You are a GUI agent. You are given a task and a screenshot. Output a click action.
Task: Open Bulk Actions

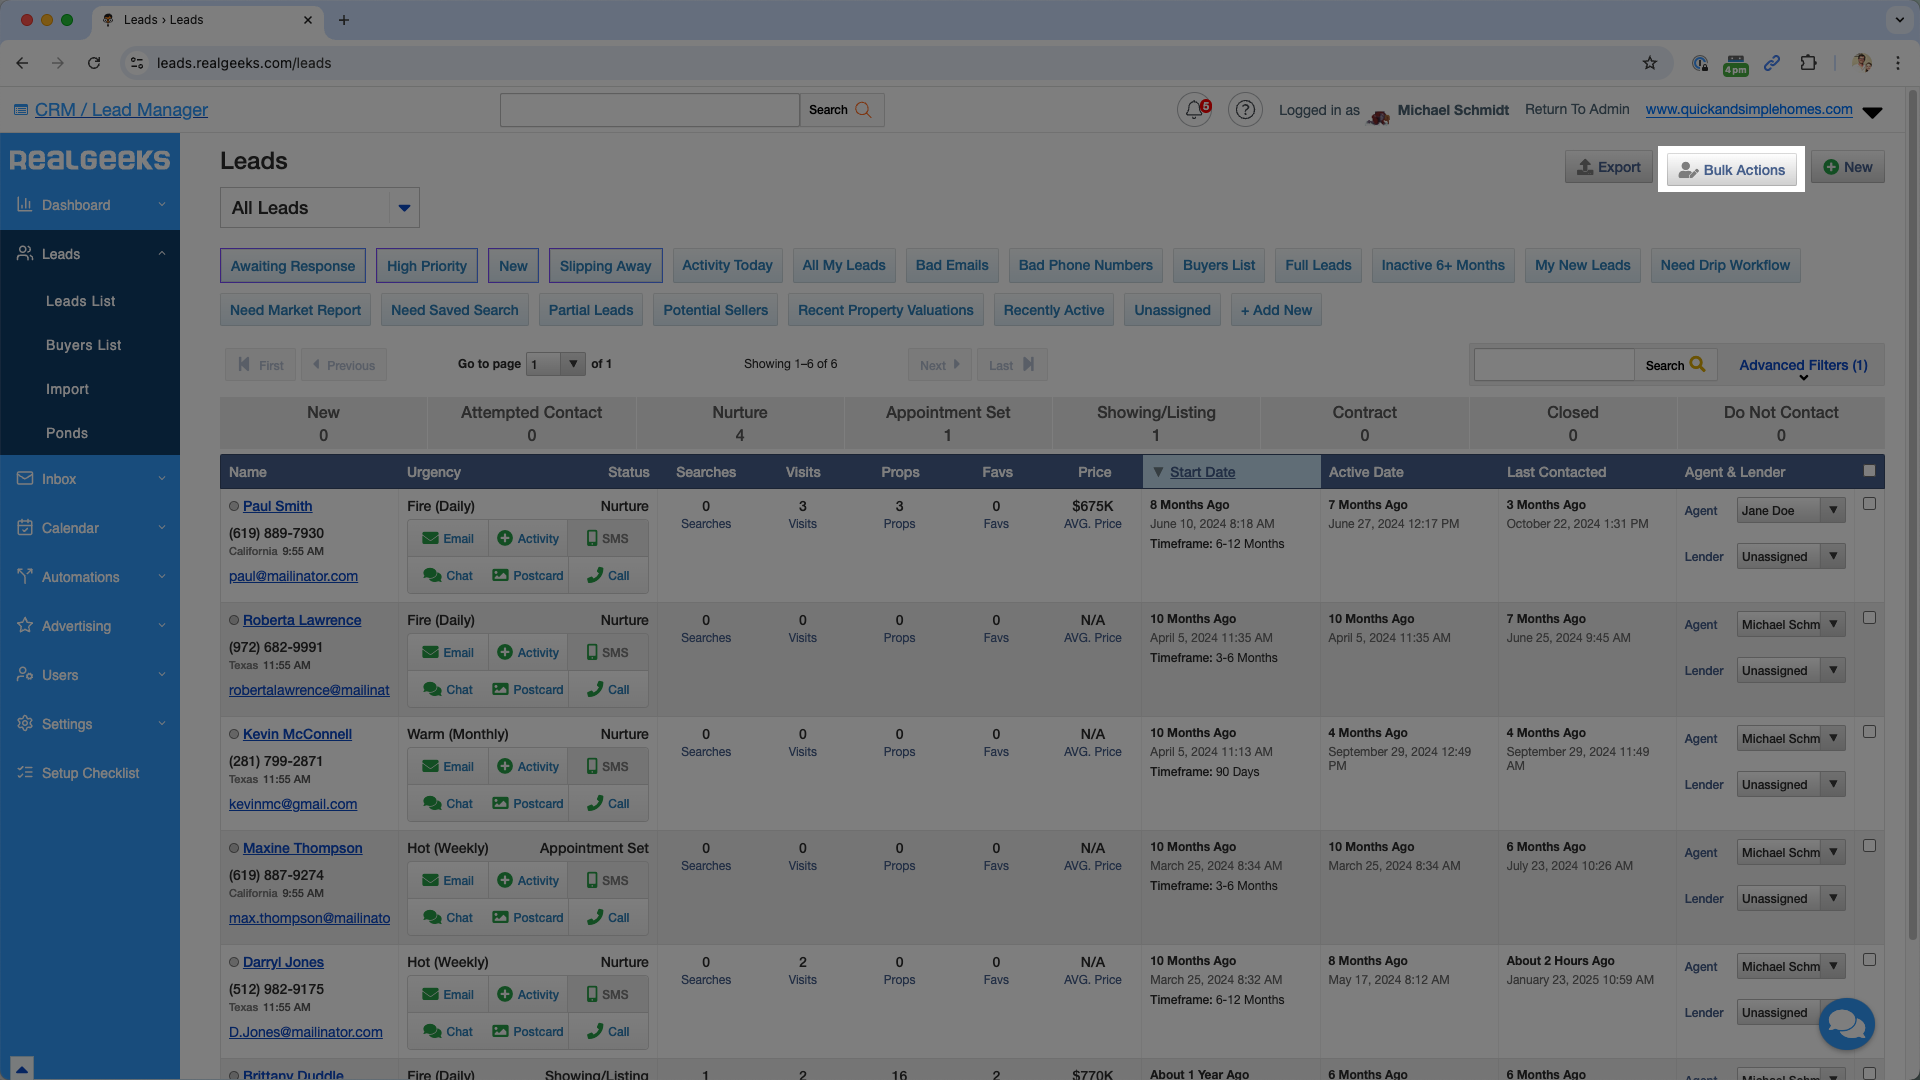pos(1732,170)
